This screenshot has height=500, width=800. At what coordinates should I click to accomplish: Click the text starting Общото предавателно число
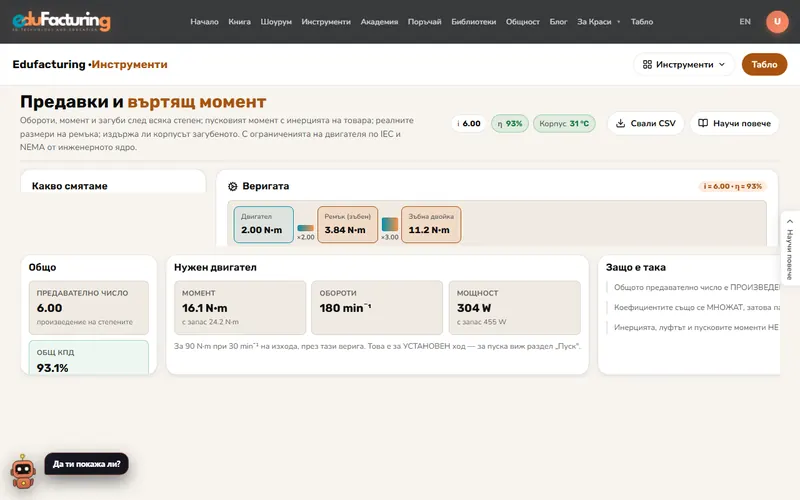[x=696, y=287]
